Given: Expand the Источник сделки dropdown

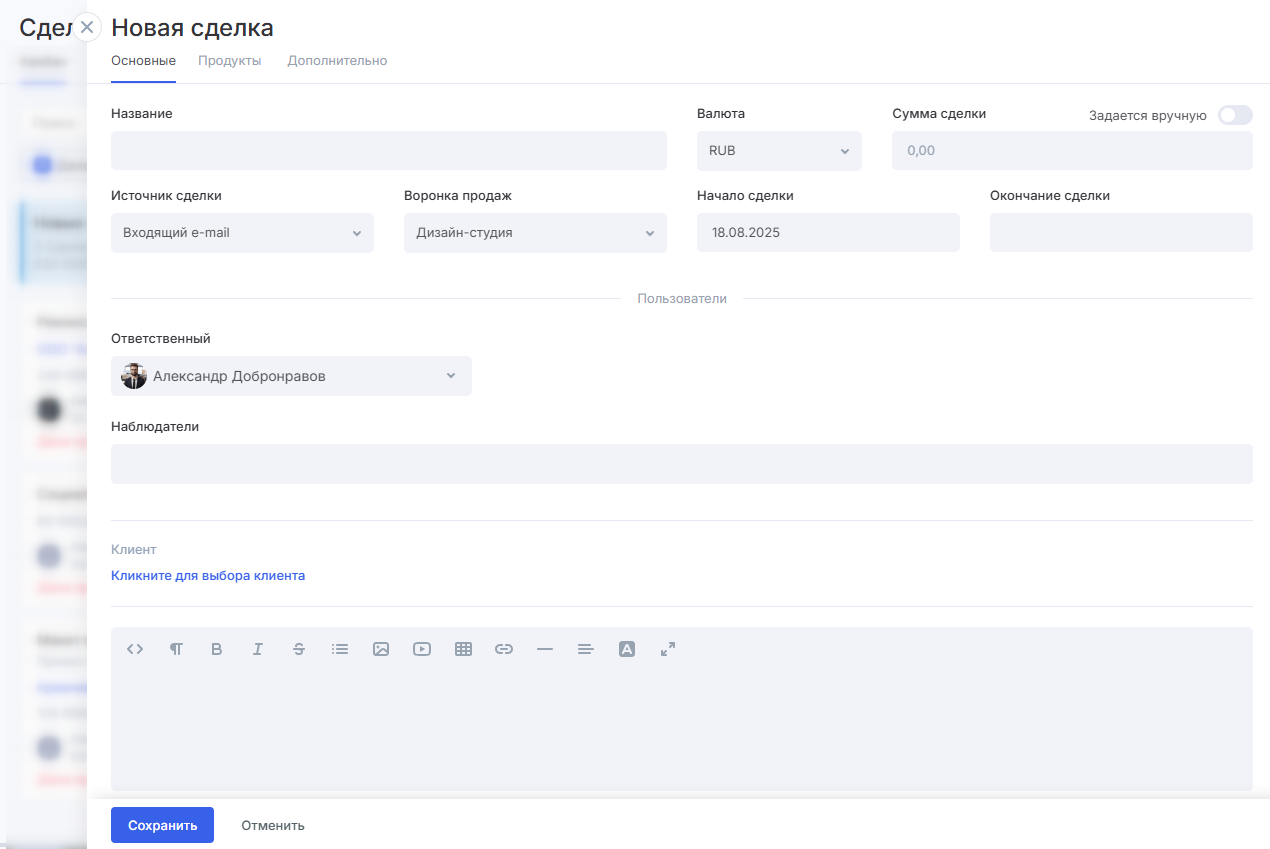Looking at the screenshot, I should [242, 233].
